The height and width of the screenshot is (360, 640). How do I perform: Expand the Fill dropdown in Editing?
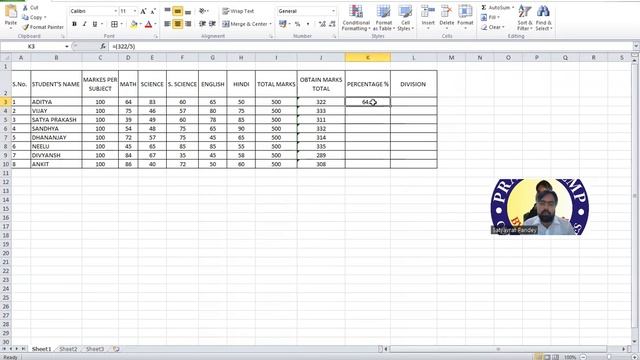click(499, 18)
